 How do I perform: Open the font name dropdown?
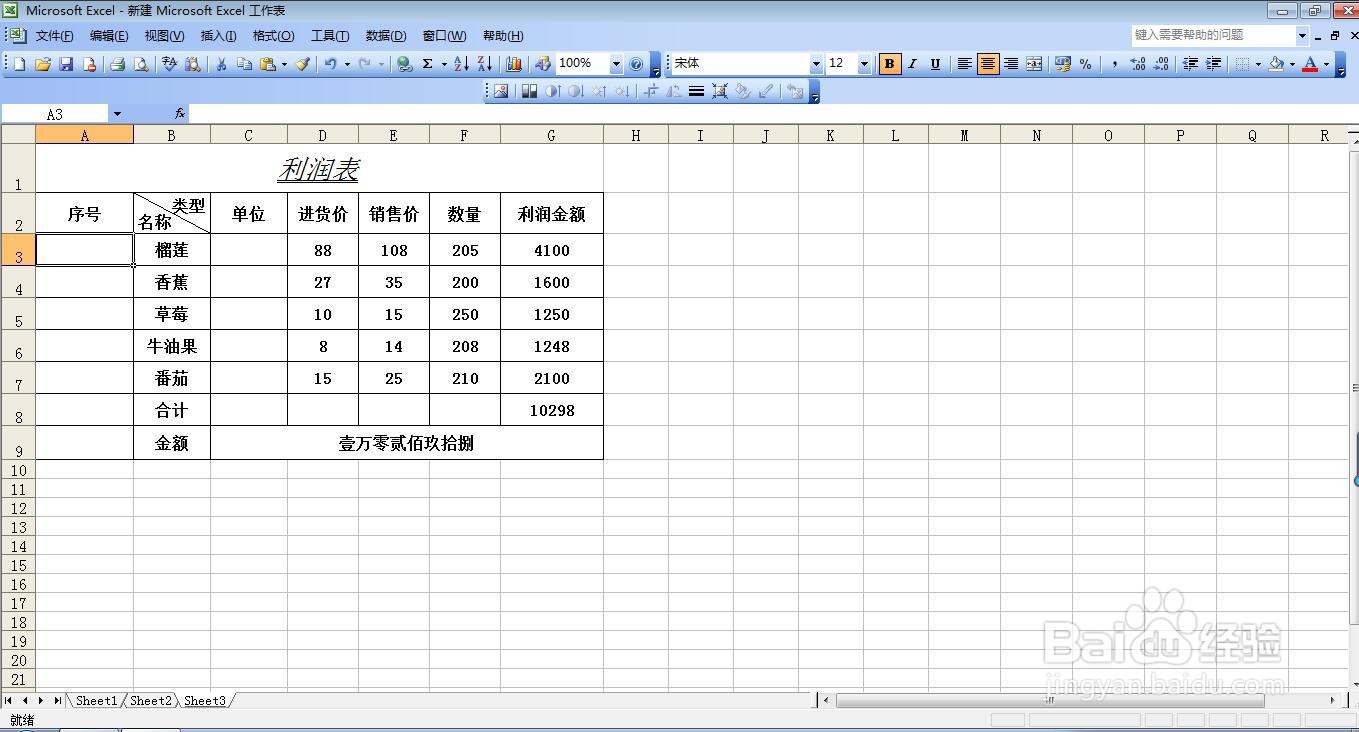[815, 63]
